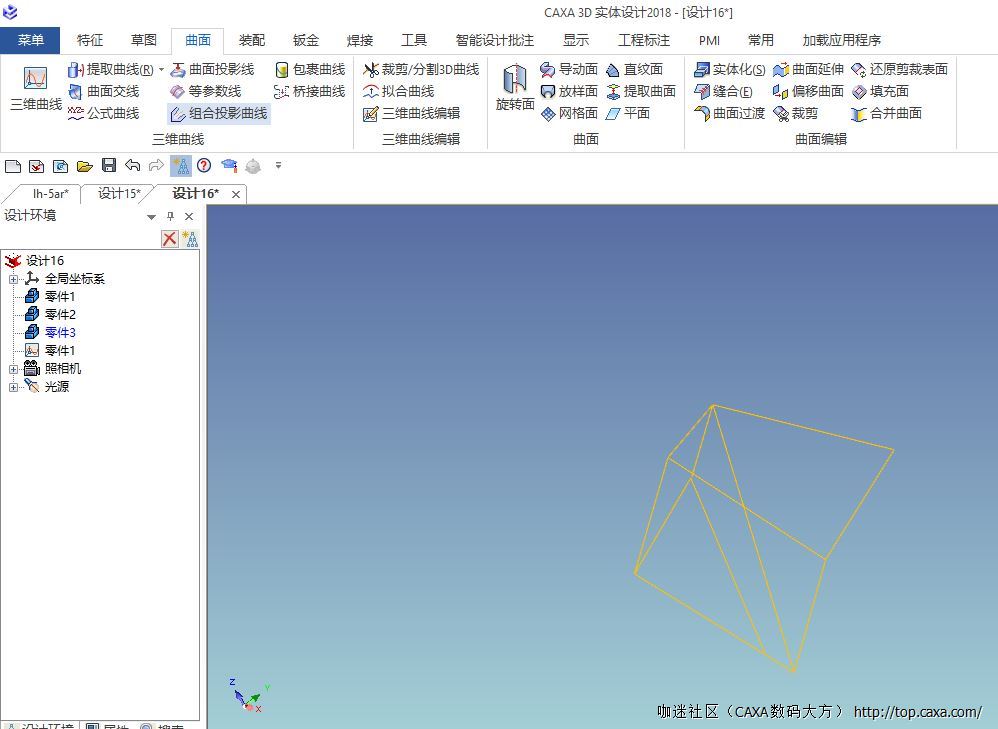Activate 组合投影曲线 tool
Viewport: 998px width, 729px height.
click(219, 113)
